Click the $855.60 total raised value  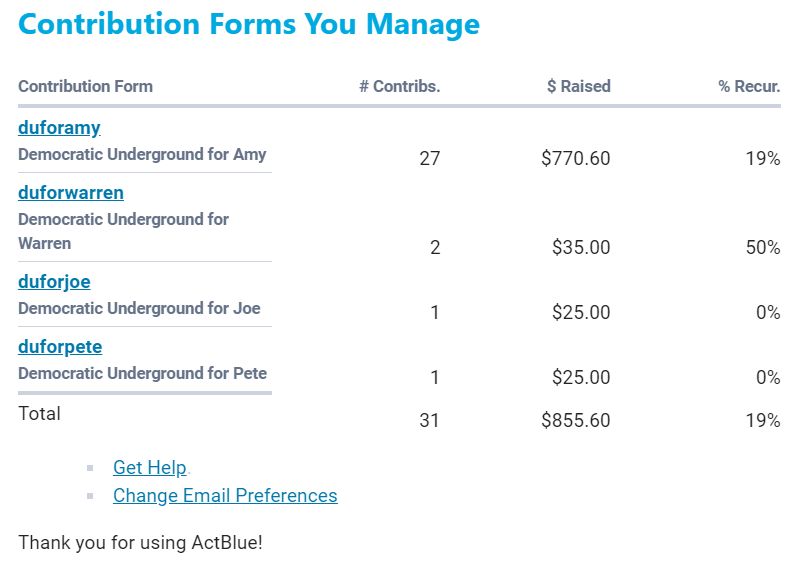(x=575, y=421)
